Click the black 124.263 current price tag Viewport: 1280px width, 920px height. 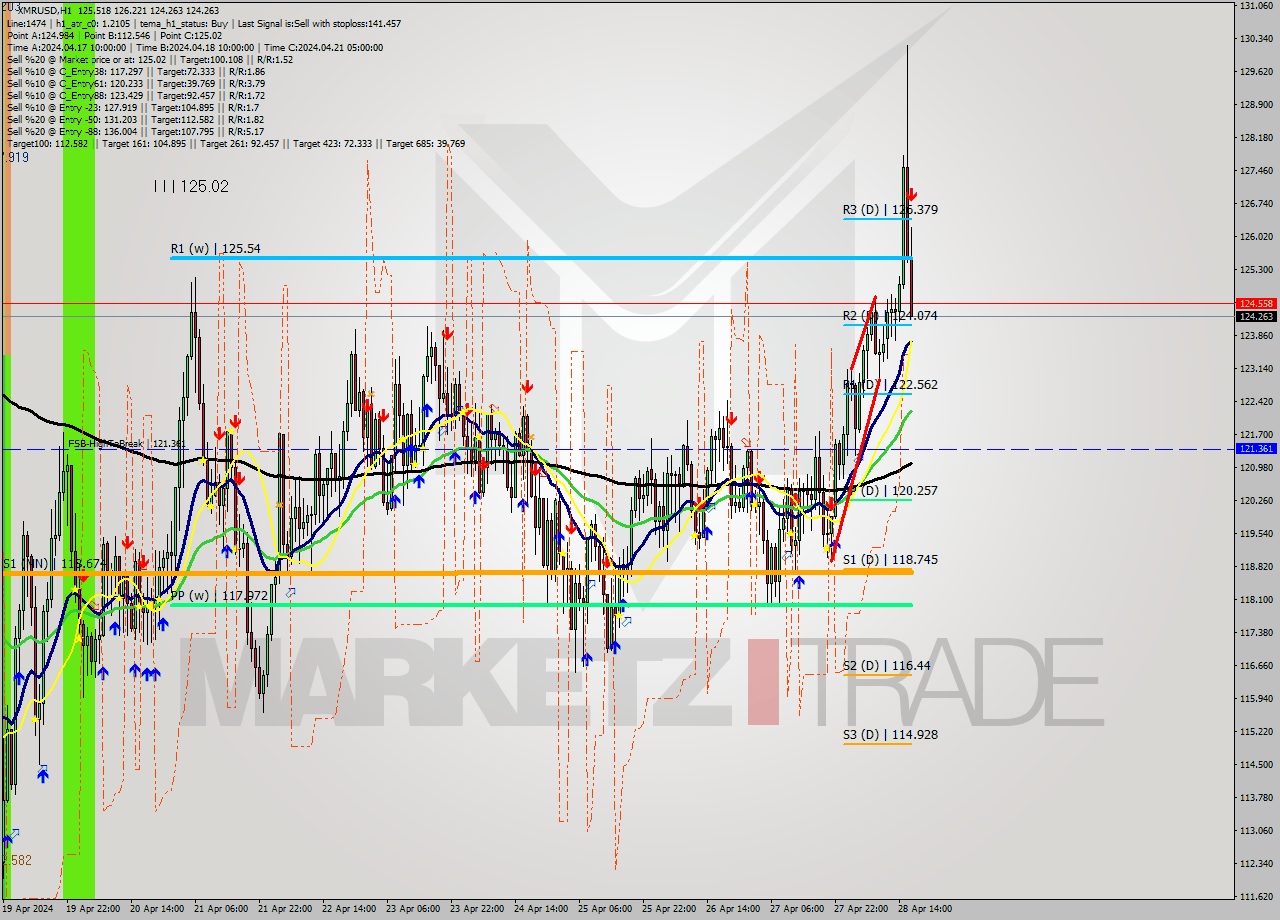point(1256,316)
